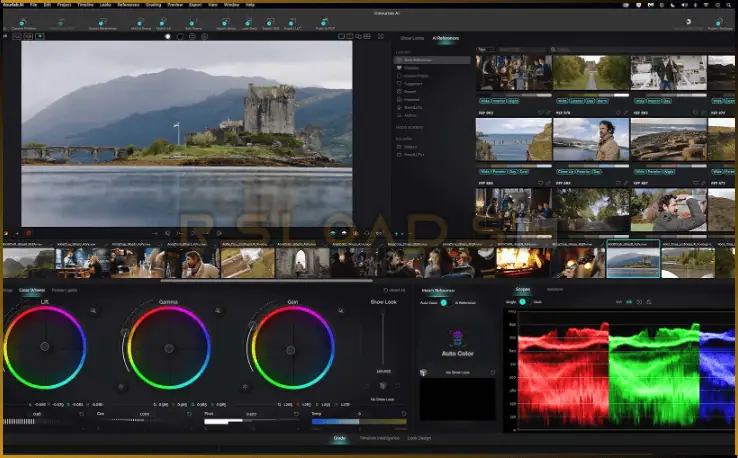The height and width of the screenshot is (458, 738).
Task: Favorite the REF 078 reference with heart
Action: [618, 113]
